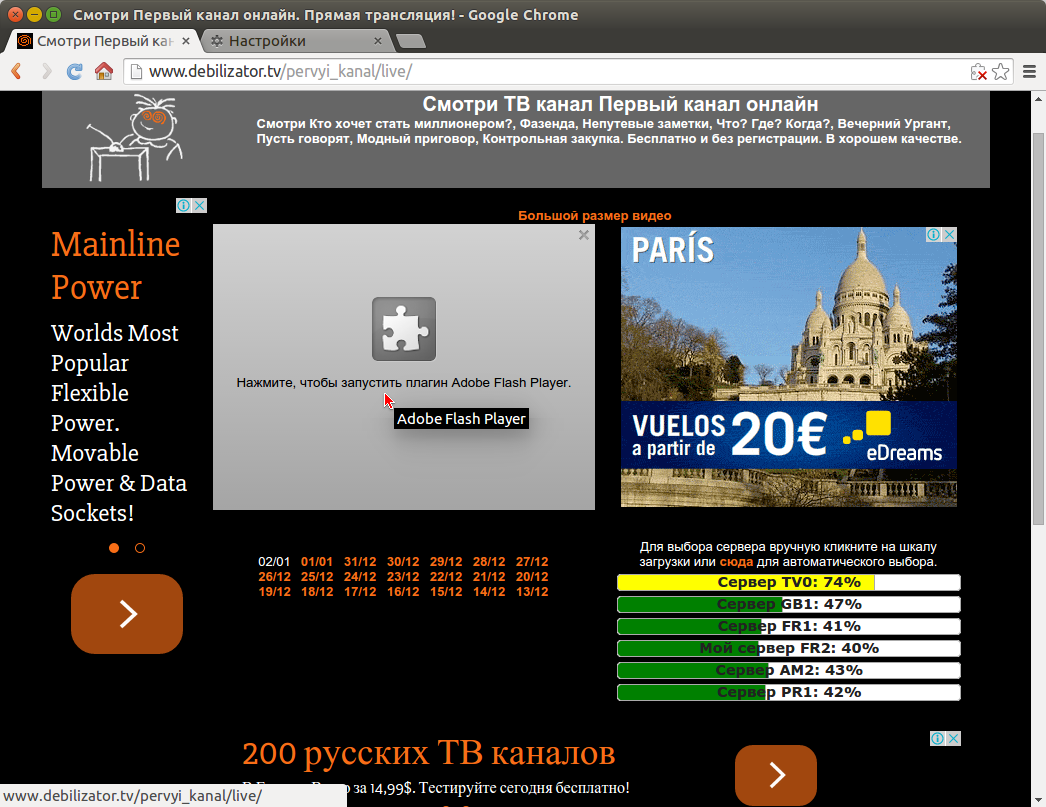This screenshot has height=807, width=1046.
Task: Click AdChoices info icon on 200 channels ad
Action: coord(937,738)
